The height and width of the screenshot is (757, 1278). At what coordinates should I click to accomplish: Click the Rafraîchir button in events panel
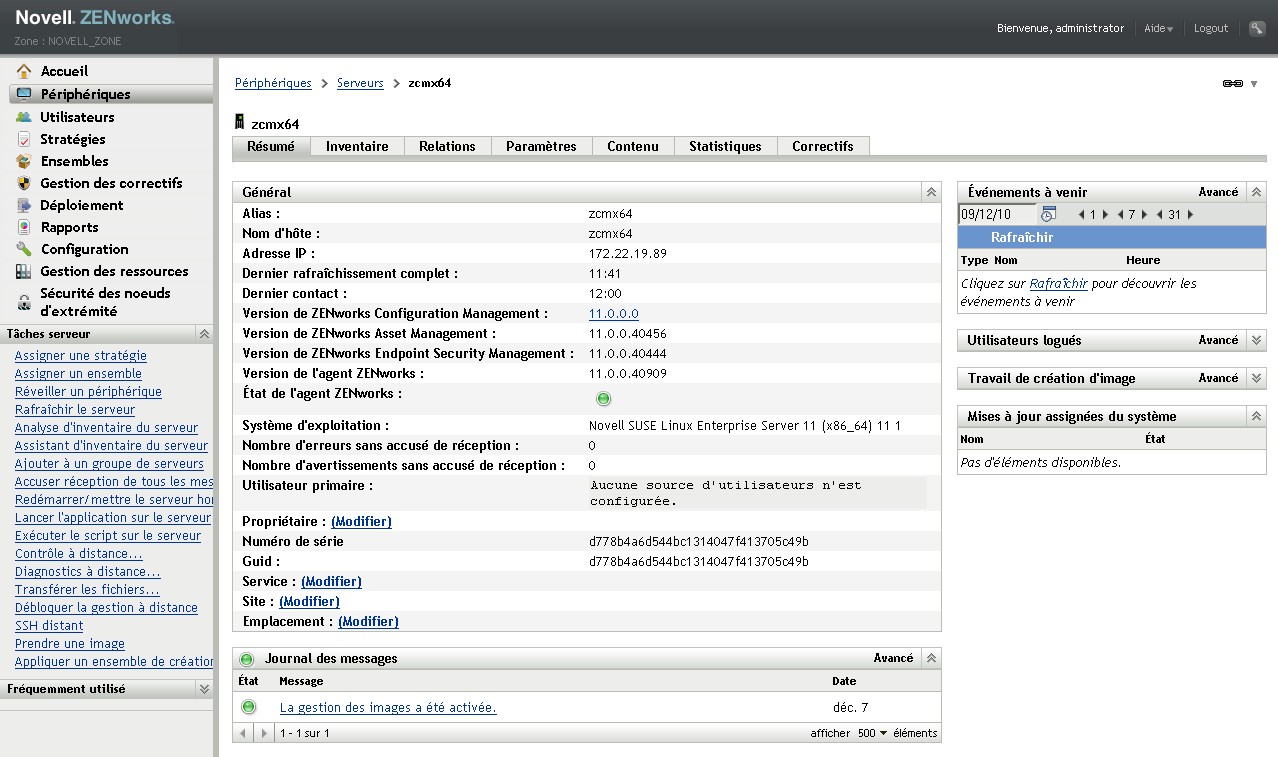pos(1022,238)
